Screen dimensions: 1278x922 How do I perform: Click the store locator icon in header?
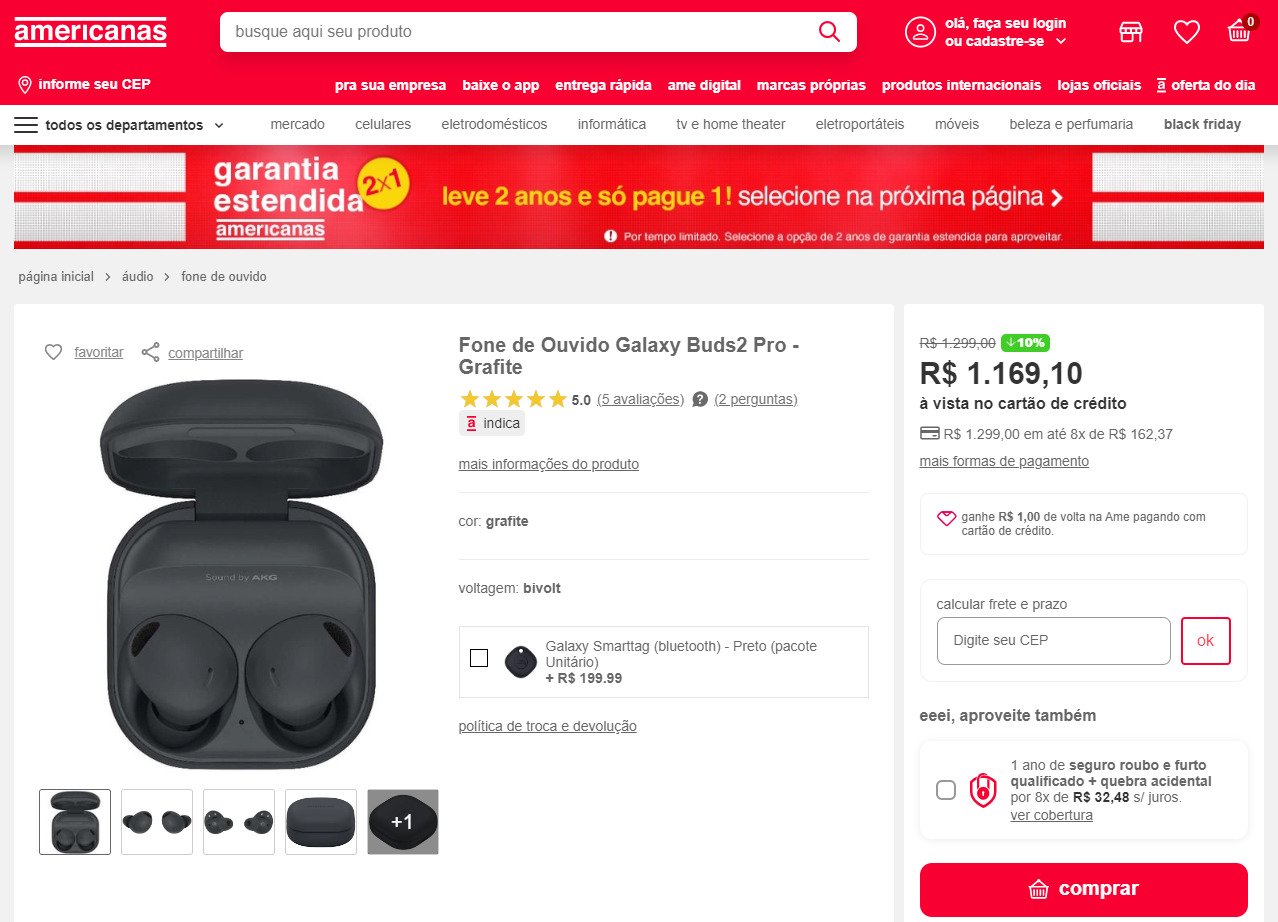pos(1131,32)
